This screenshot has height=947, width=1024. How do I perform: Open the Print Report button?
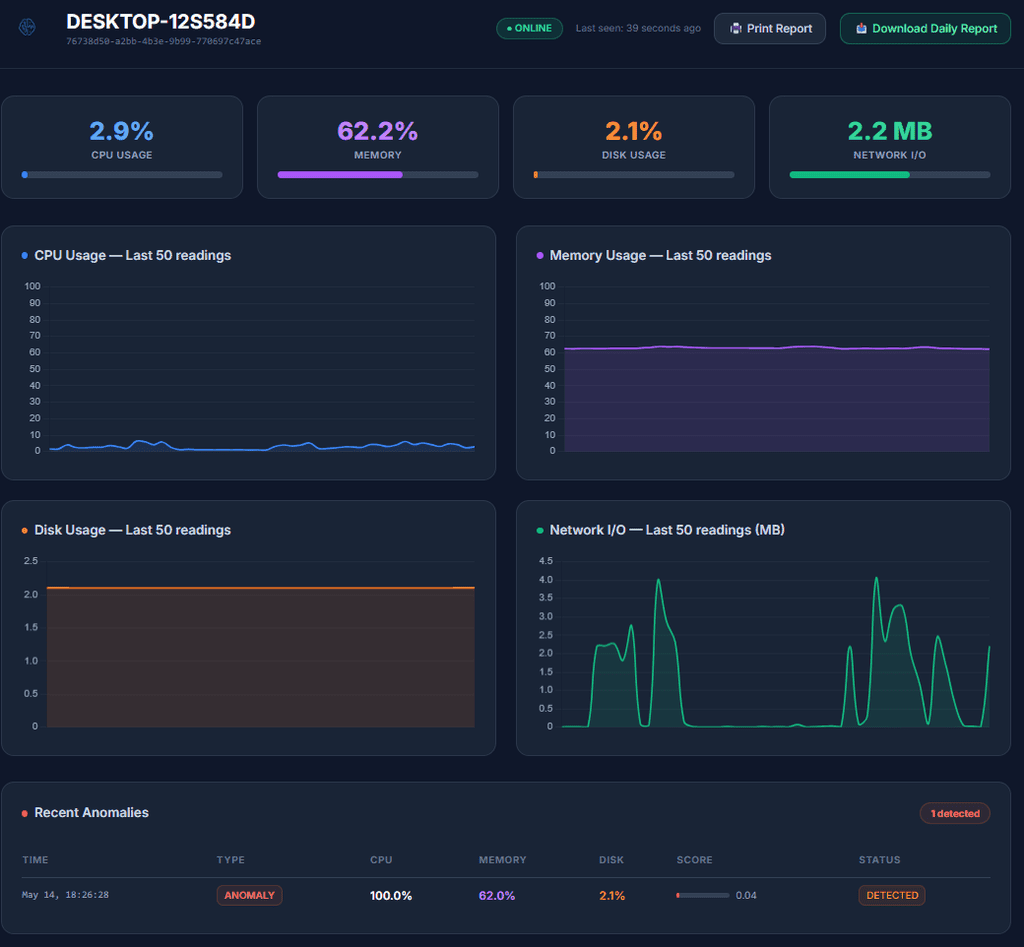(769, 29)
